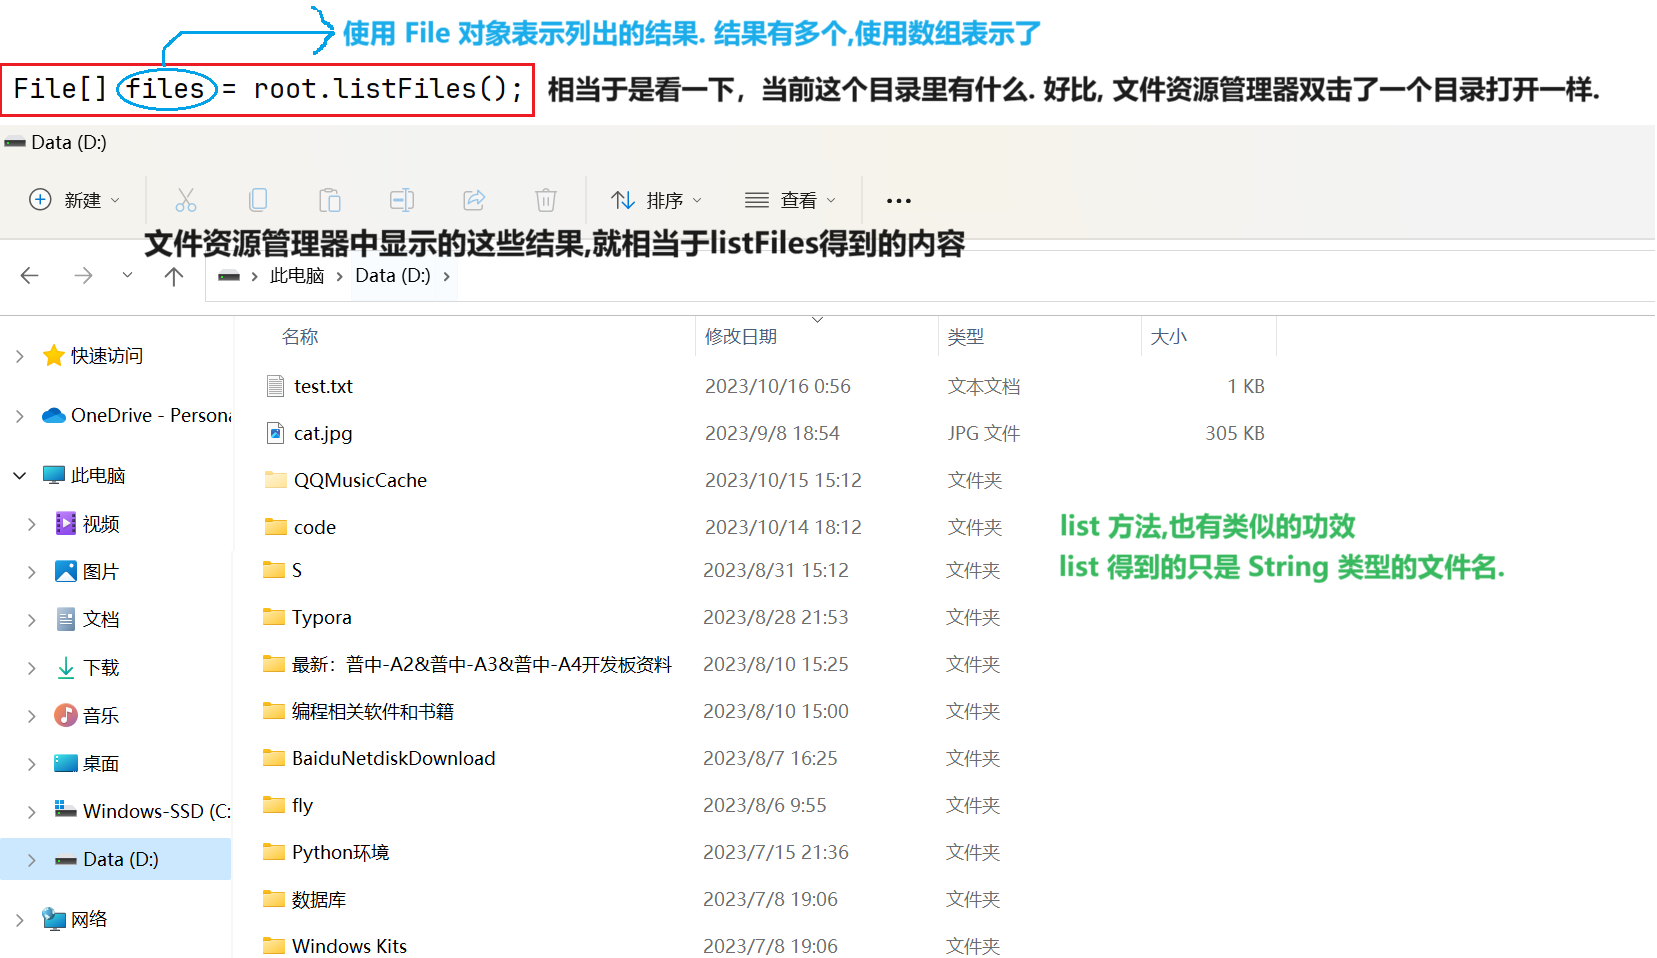
Task: Click test.txt text file icon
Action: [276, 386]
